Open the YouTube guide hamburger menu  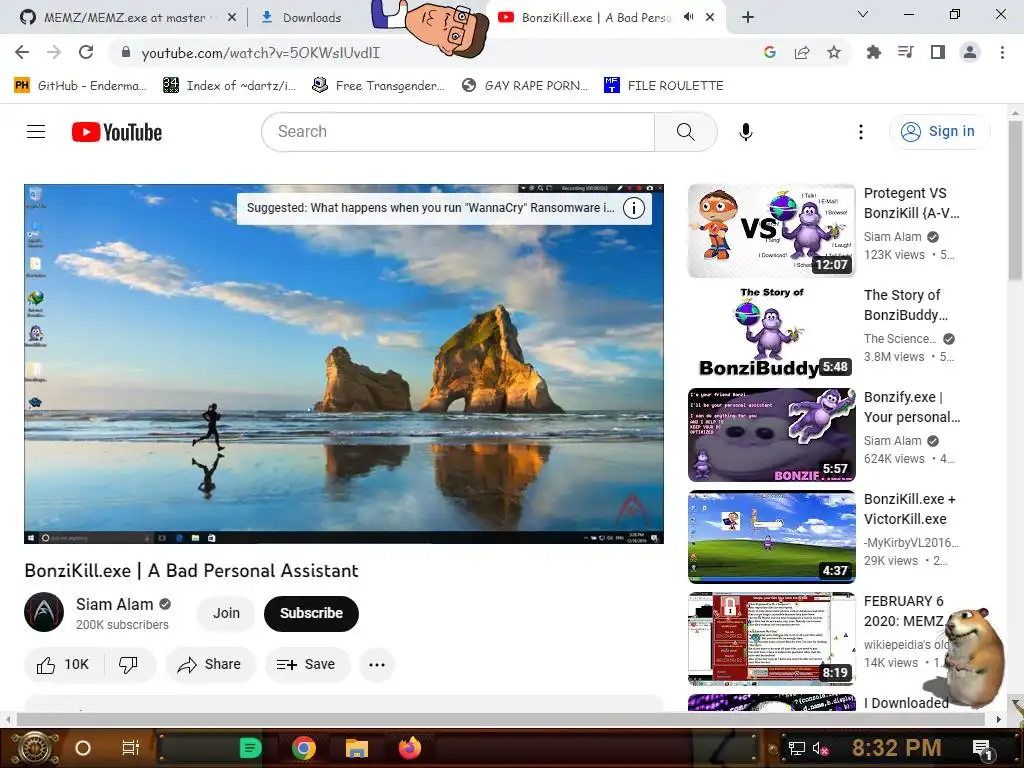click(36, 132)
